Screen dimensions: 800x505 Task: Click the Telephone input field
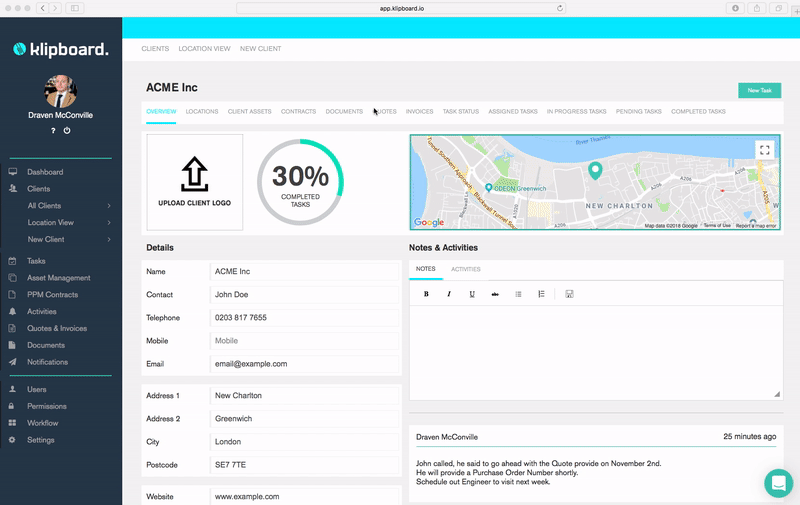304,317
